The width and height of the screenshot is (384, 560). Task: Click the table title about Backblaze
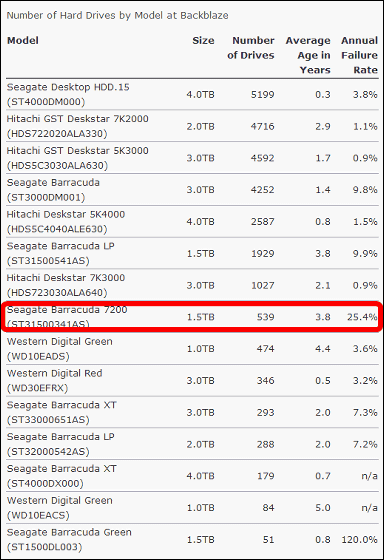pyautogui.click(x=118, y=15)
